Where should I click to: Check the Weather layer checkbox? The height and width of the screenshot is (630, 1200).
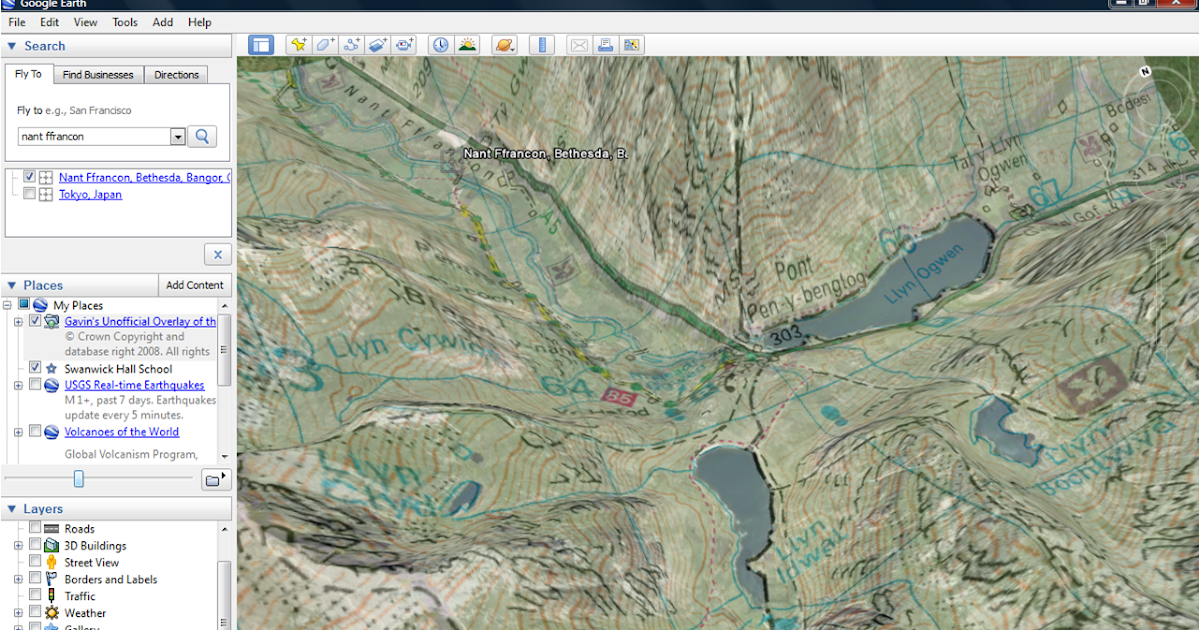37,613
